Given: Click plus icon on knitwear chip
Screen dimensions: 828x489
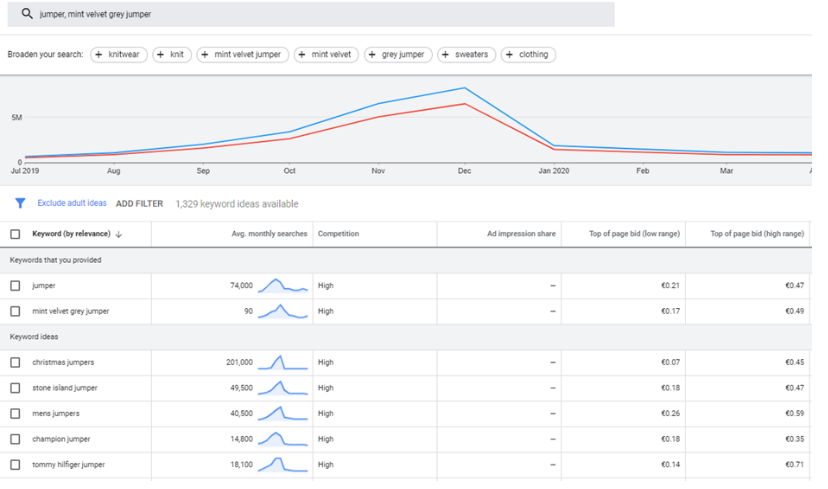Looking at the screenshot, I should tap(100, 55).
